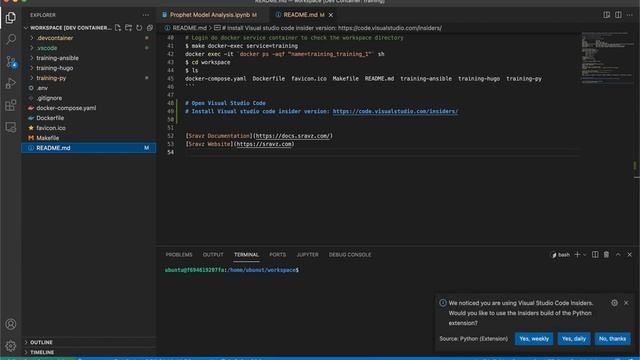640x360 pixels.
Task: Close the bottom panel
Action: click(x=629, y=254)
